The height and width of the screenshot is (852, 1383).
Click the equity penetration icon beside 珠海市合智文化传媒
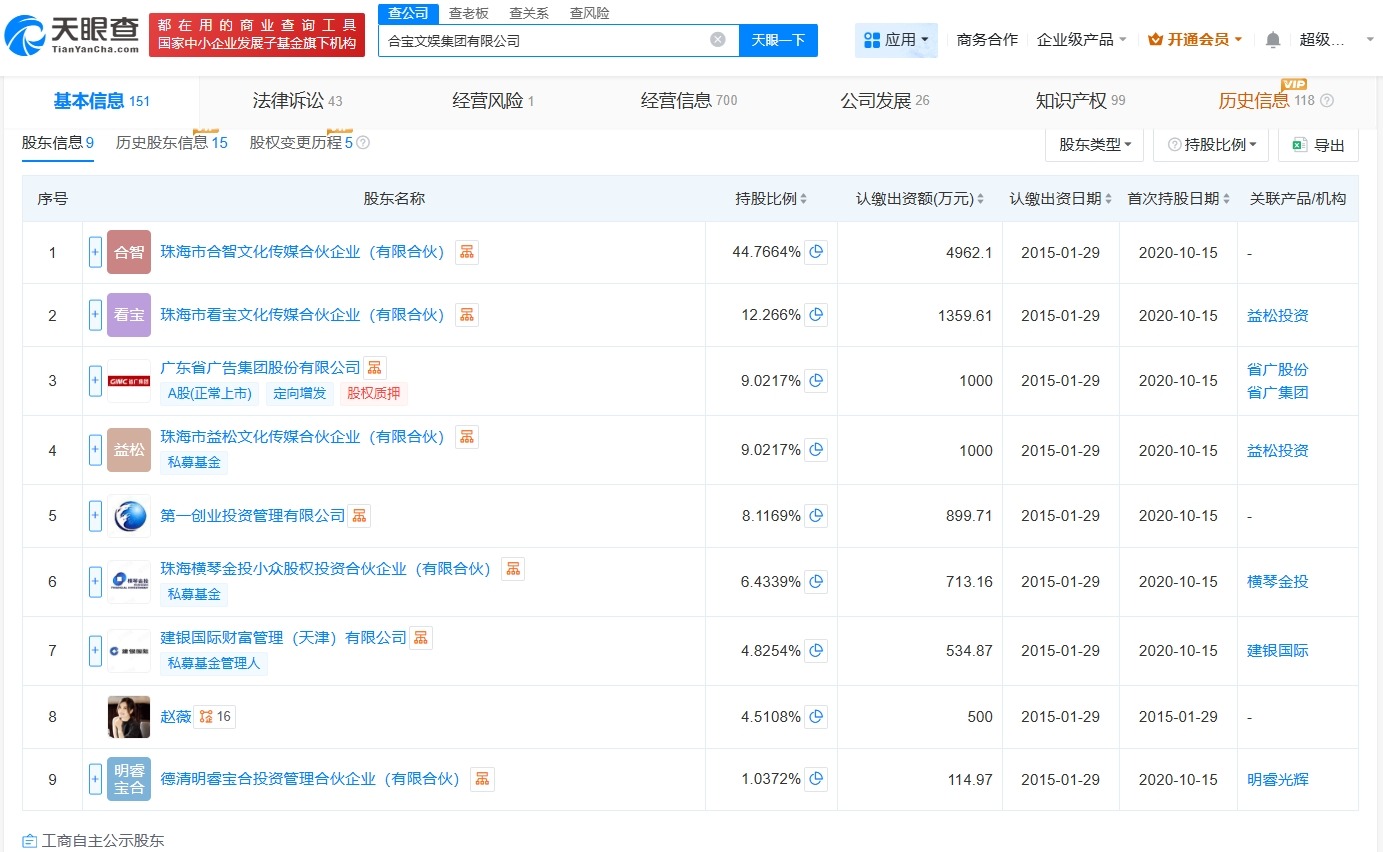(467, 252)
